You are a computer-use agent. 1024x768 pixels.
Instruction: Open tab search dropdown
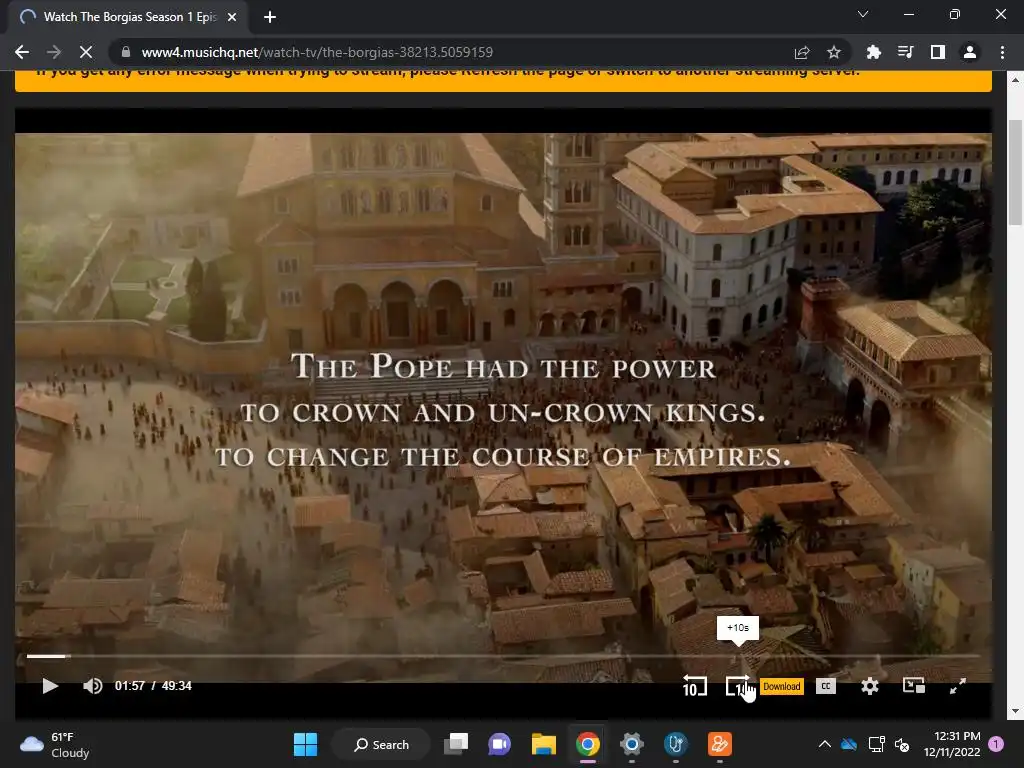pyautogui.click(x=863, y=14)
